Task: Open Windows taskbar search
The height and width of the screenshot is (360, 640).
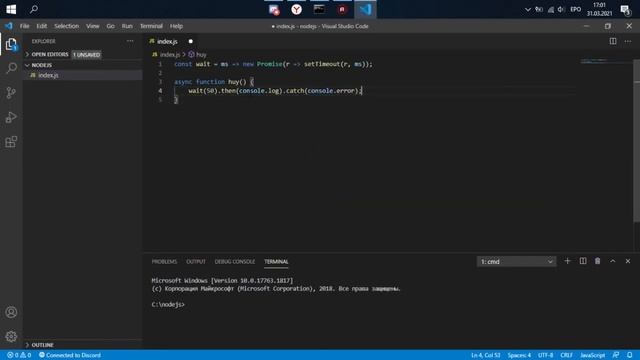Action: [34, 9]
